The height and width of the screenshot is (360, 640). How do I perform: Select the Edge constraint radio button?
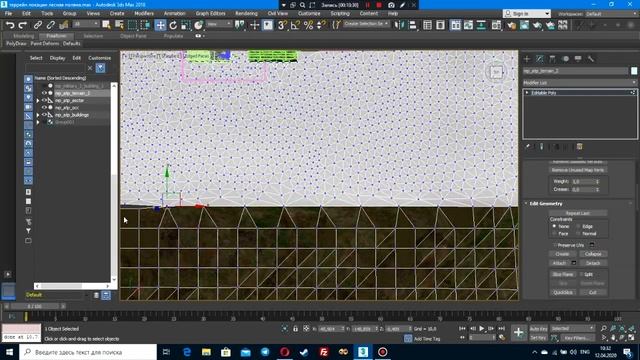click(x=578, y=226)
